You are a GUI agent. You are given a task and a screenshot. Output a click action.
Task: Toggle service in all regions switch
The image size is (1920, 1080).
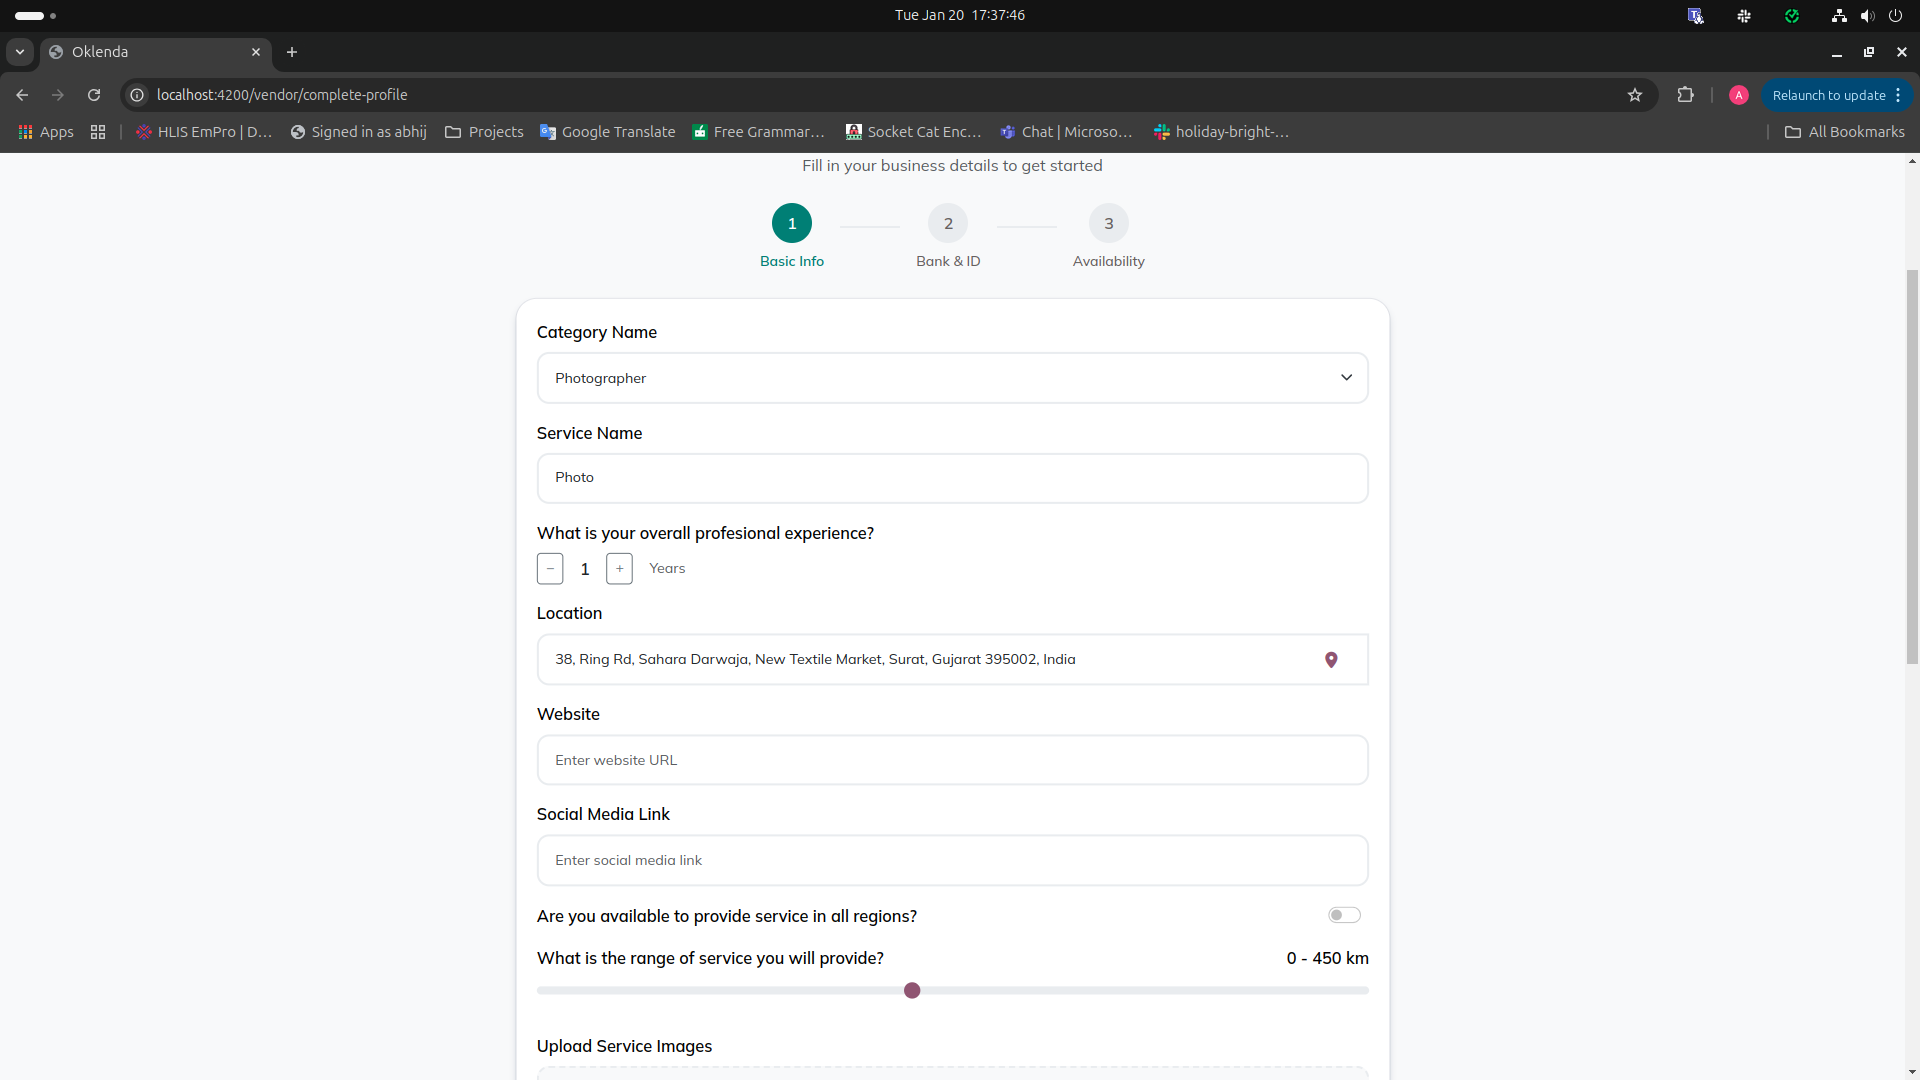pos(1344,915)
